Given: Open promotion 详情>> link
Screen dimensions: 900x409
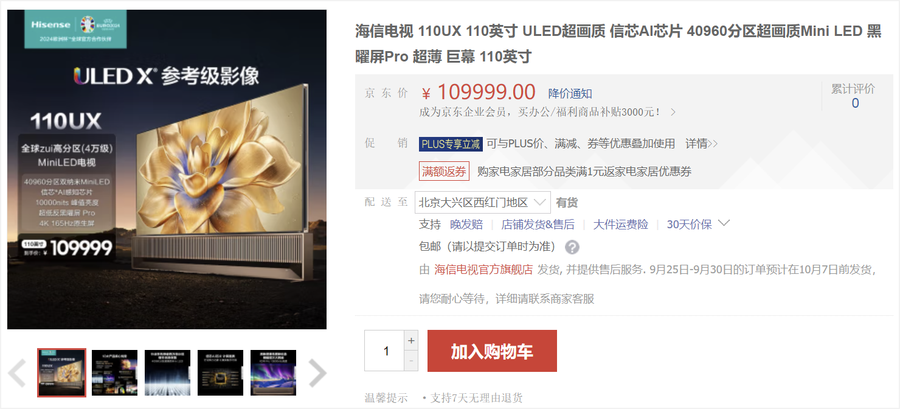Looking at the screenshot, I should [701, 144].
